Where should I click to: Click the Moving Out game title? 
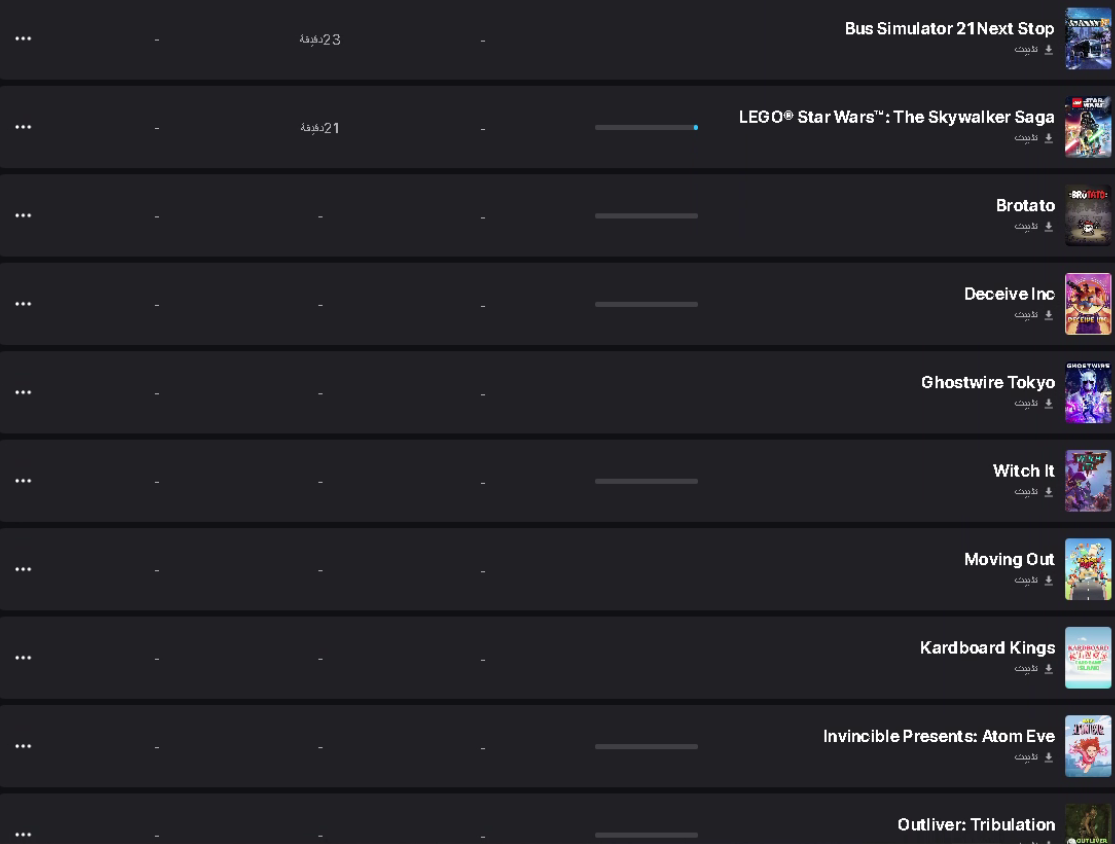coord(1009,560)
